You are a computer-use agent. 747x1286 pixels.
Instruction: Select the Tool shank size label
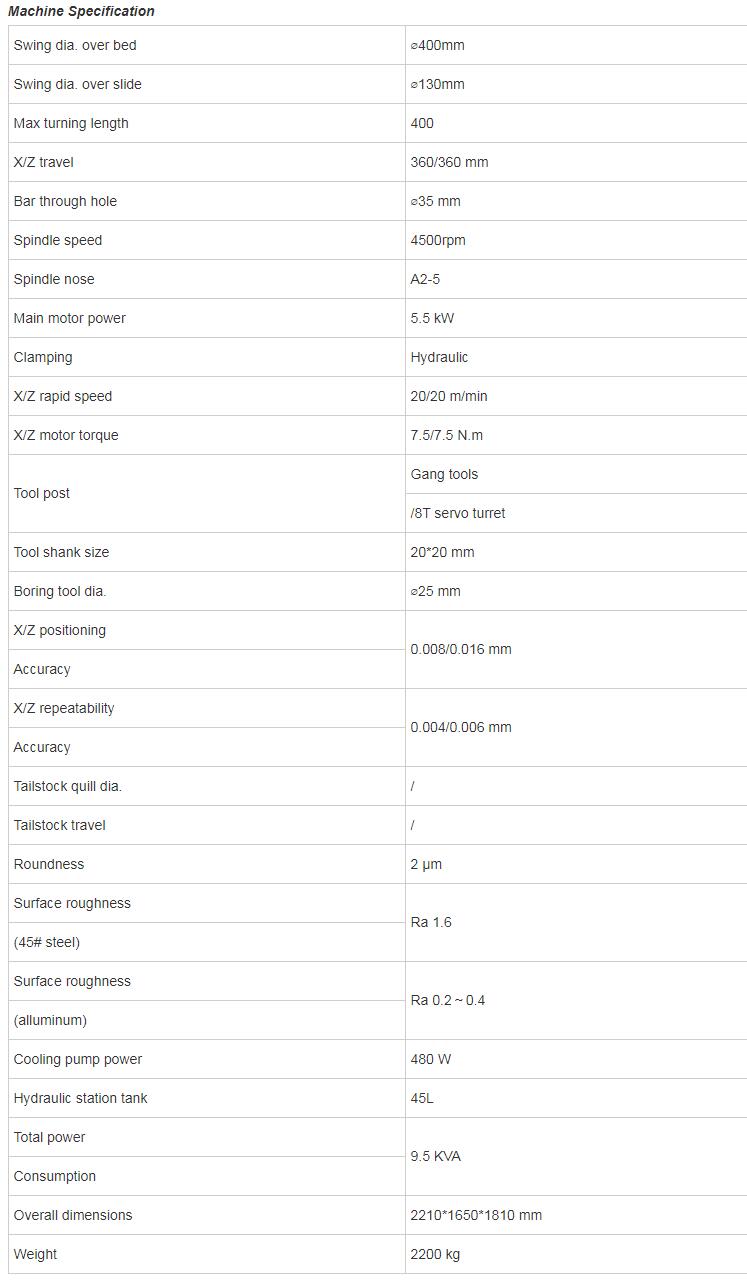61,552
